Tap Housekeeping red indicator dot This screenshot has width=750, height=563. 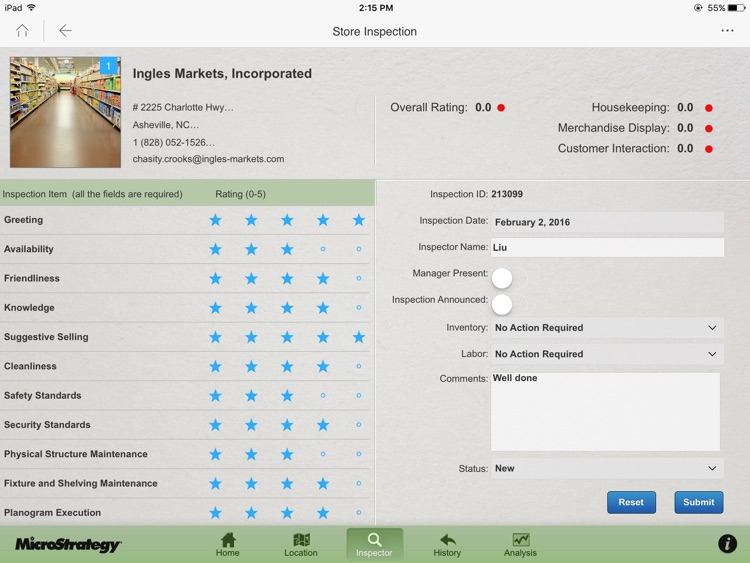[709, 108]
